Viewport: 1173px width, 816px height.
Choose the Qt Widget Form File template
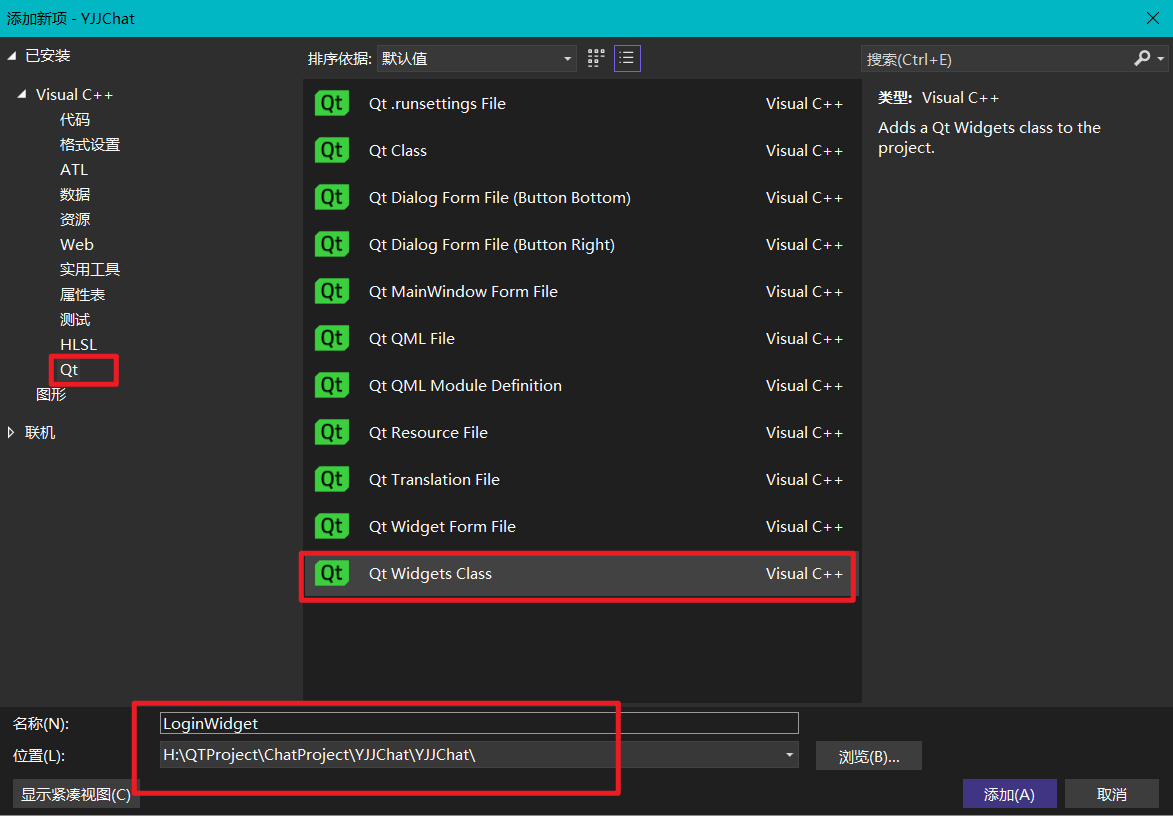[580, 527]
